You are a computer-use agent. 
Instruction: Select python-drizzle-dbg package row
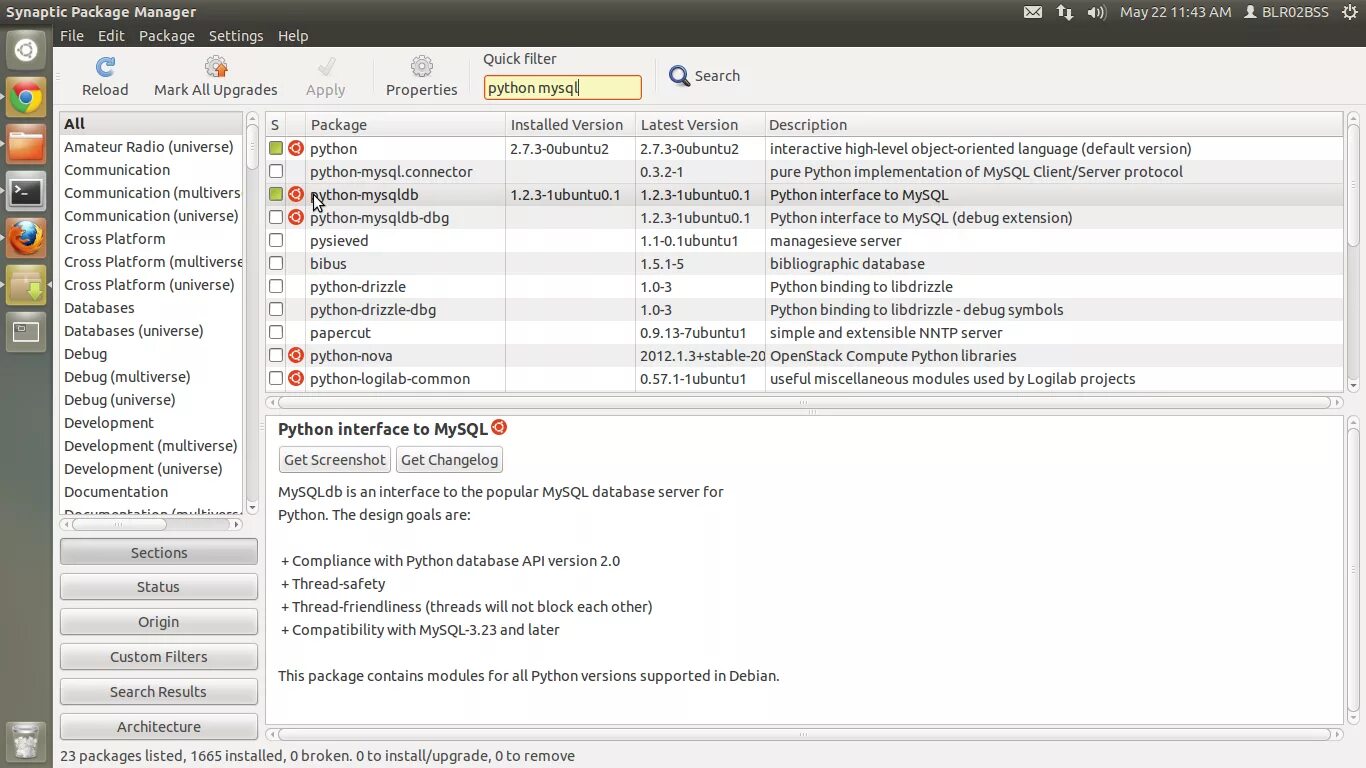[805, 309]
